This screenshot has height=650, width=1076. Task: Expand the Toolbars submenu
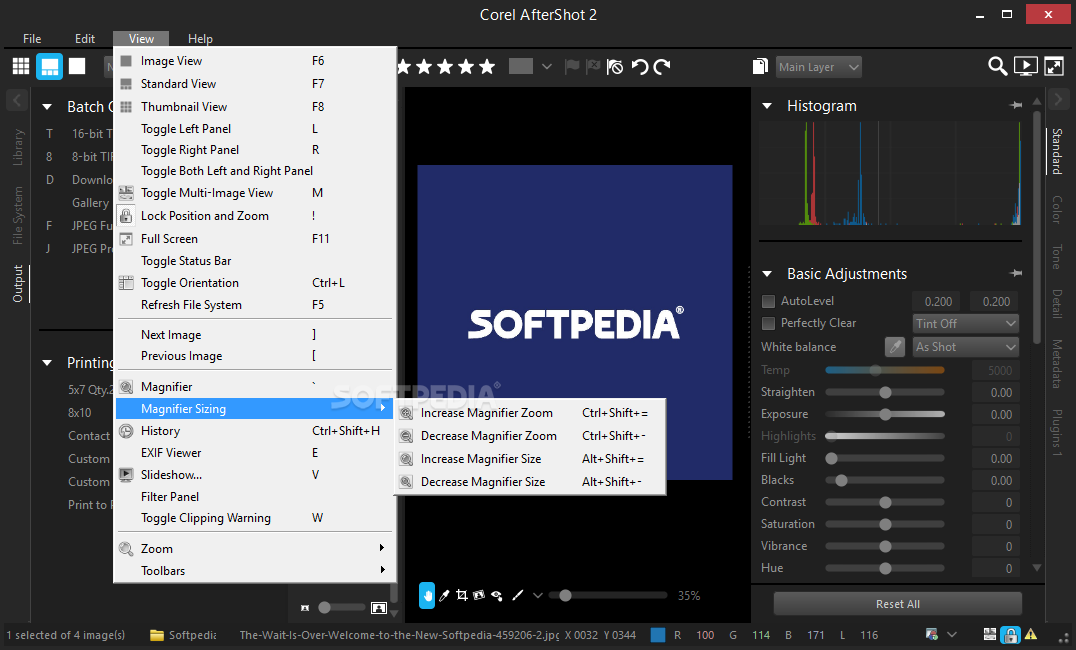256,570
